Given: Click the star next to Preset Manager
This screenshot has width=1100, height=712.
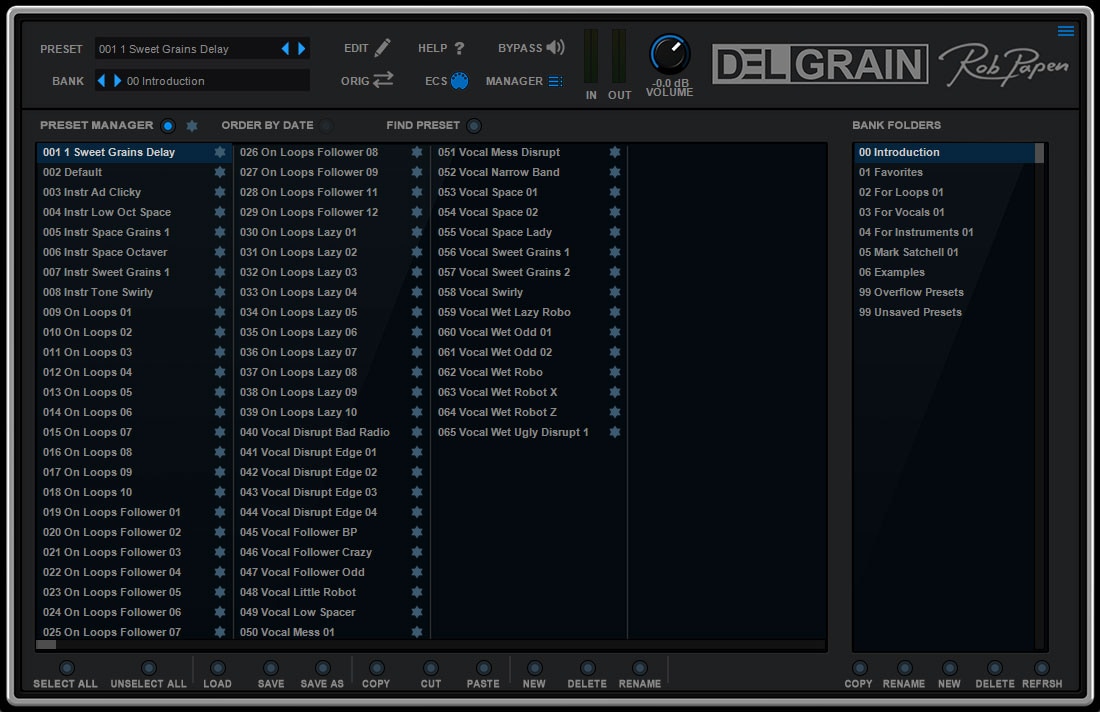Looking at the screenshot, I should (192, 126).
